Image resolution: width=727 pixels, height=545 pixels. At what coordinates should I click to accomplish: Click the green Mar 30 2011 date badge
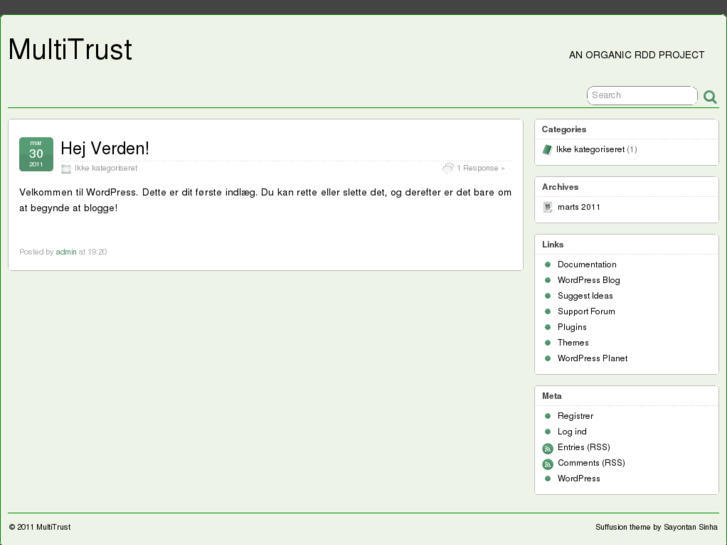click(36, 154)
